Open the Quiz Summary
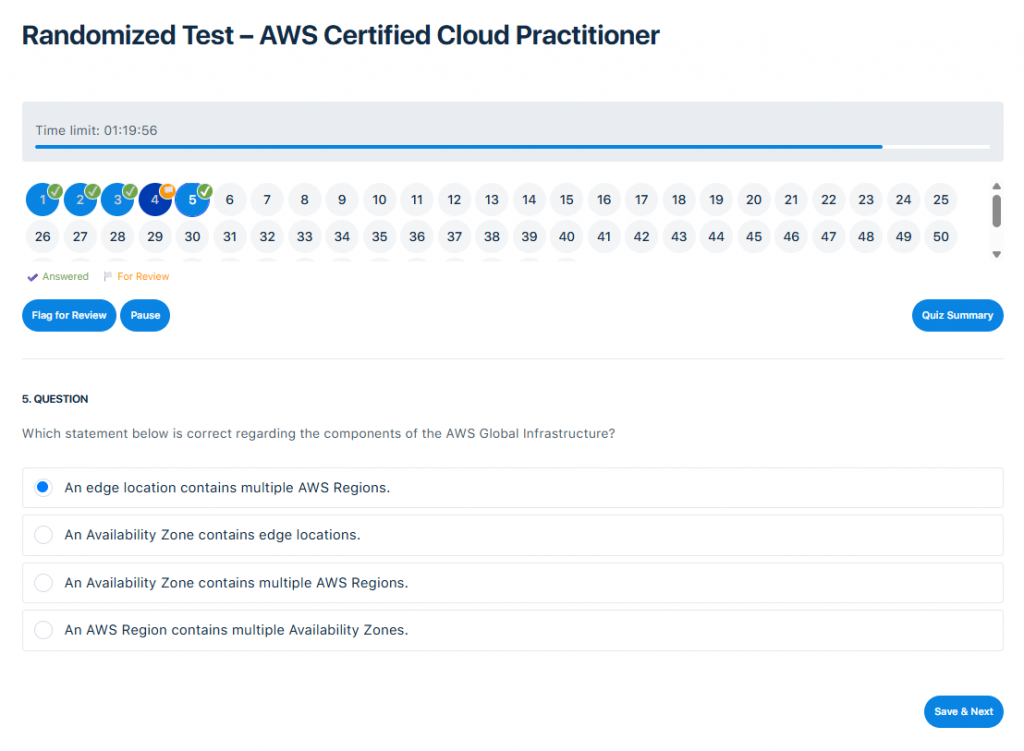 957,315
